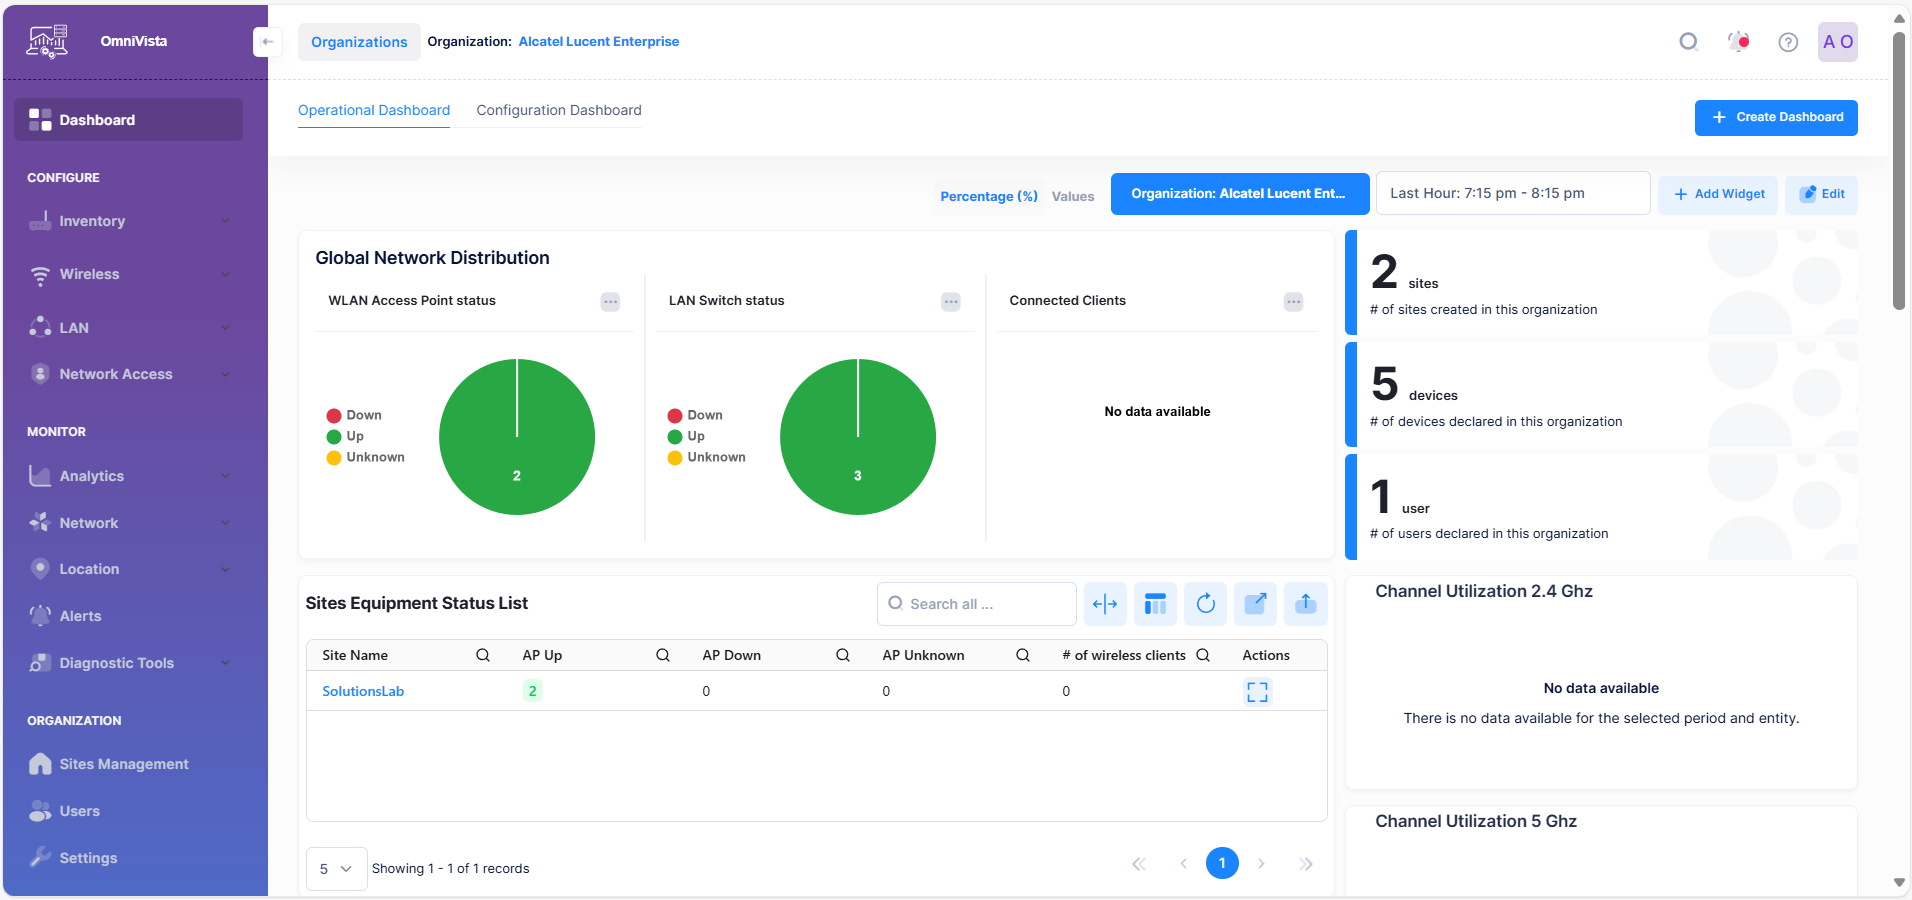Collapse the sidebar with the arrow button
Image resolution: width=1912 pixels, height=900 pixels.
tap(266, 42)
